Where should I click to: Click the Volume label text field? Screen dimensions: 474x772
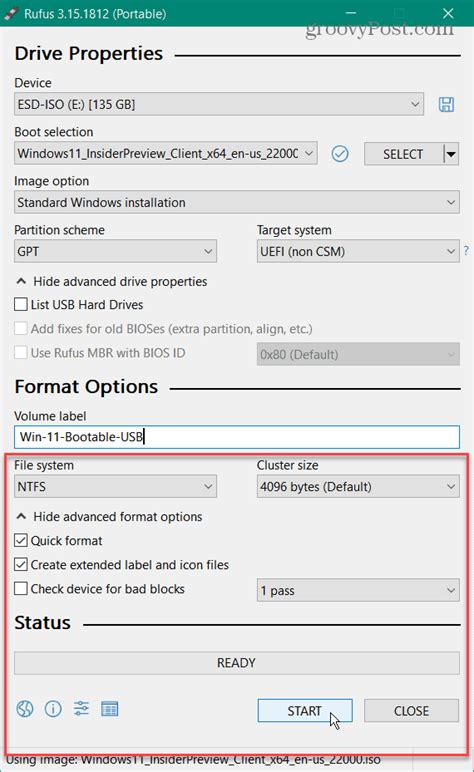coord(237,437)
